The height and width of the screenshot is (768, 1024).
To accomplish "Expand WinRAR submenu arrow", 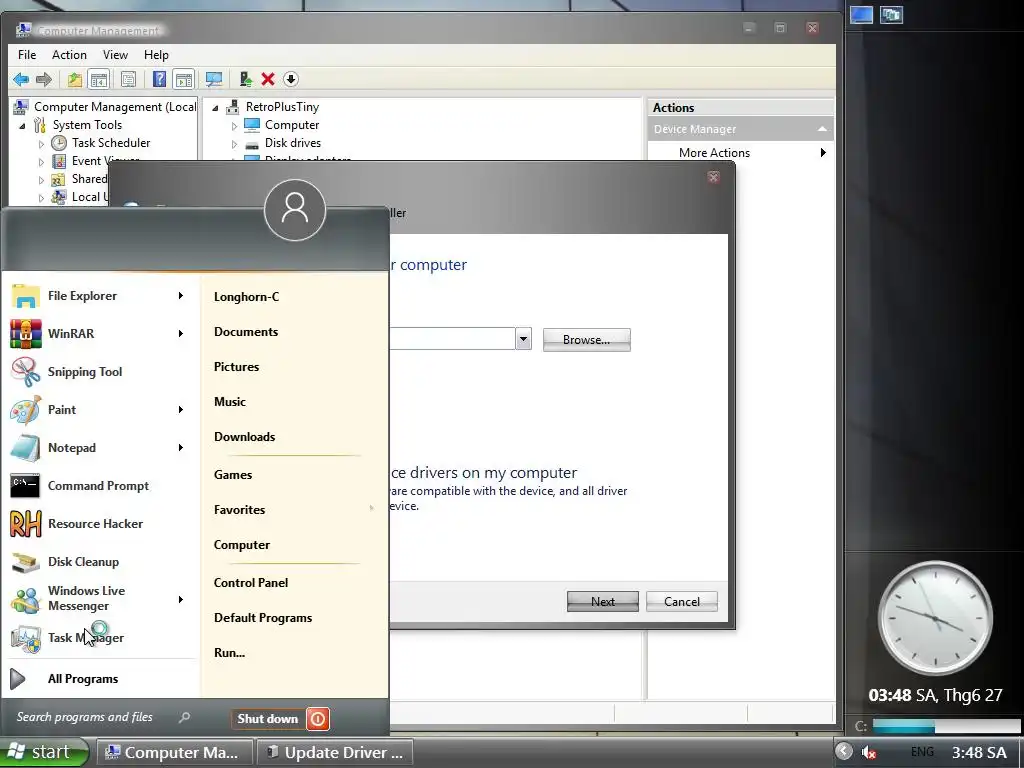I will tap(181, 334).
